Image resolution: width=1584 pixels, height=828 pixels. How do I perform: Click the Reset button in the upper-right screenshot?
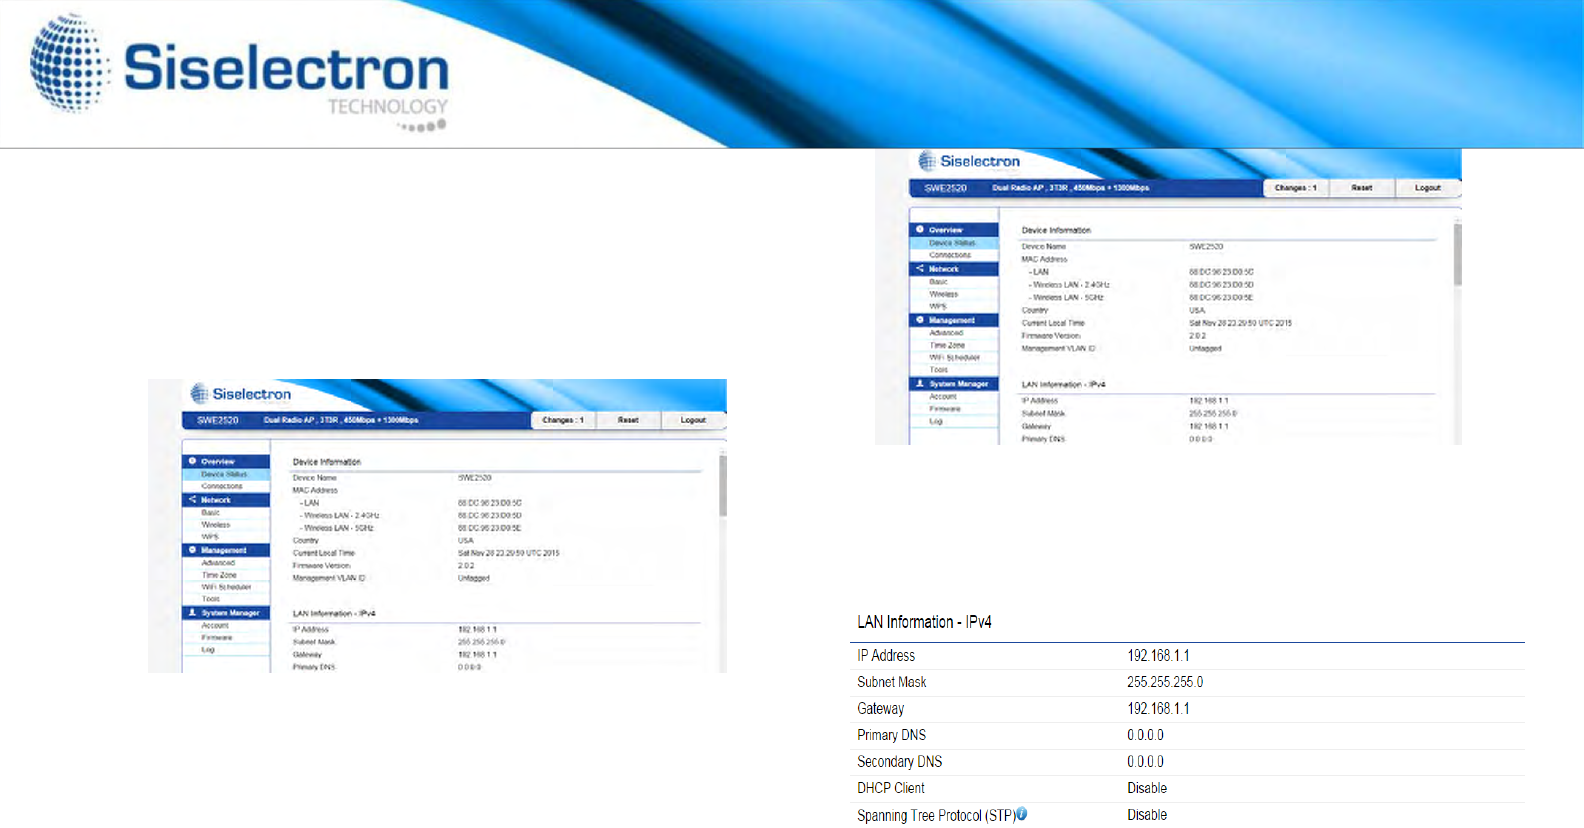coord(1362,188)
